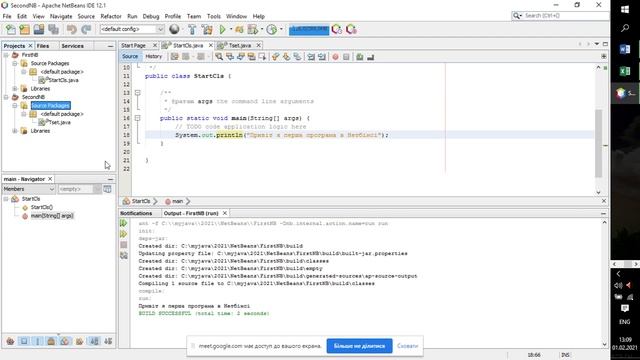Toggle Show Inherited Members in Navigator
Screen dimensions: 640x360
click(11, 341)
